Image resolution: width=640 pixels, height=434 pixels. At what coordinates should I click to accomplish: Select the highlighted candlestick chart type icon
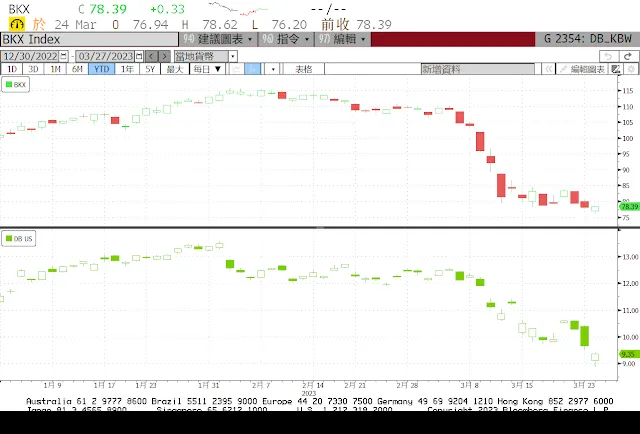click(253, 69)
